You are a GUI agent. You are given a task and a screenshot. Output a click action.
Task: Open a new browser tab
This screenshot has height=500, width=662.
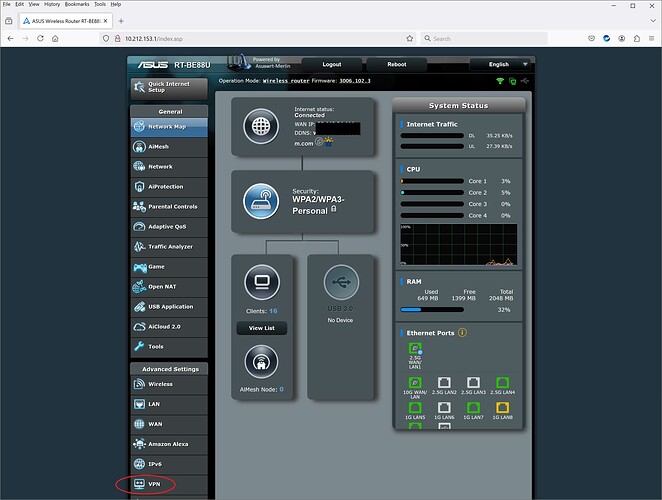tap(121, 21)
